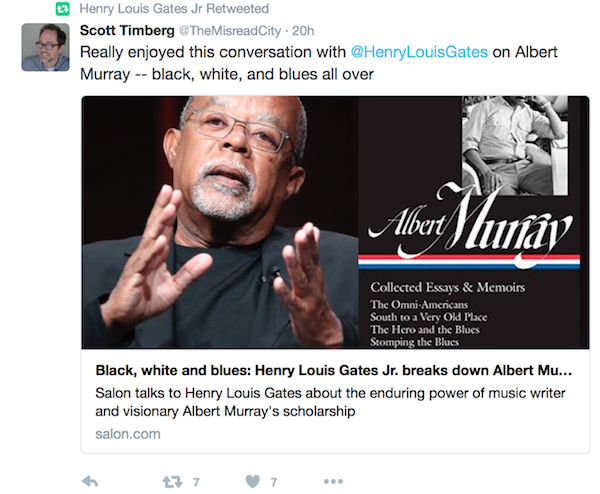Click the 20h tweet timestamp
600x494 pixels.
point(303,31)
